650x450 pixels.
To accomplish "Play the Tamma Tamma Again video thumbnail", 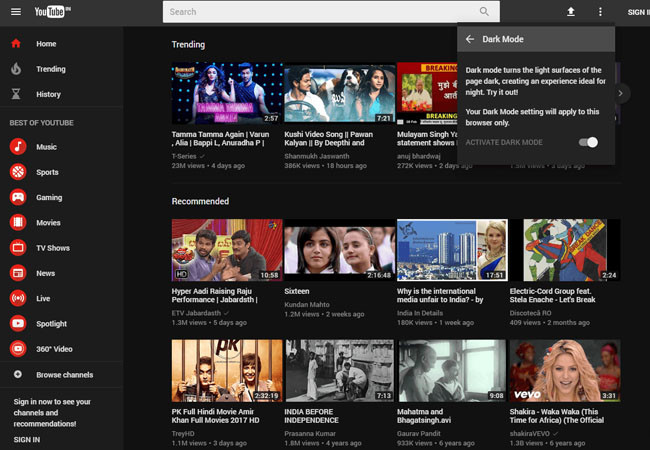I will coord(226,93).
